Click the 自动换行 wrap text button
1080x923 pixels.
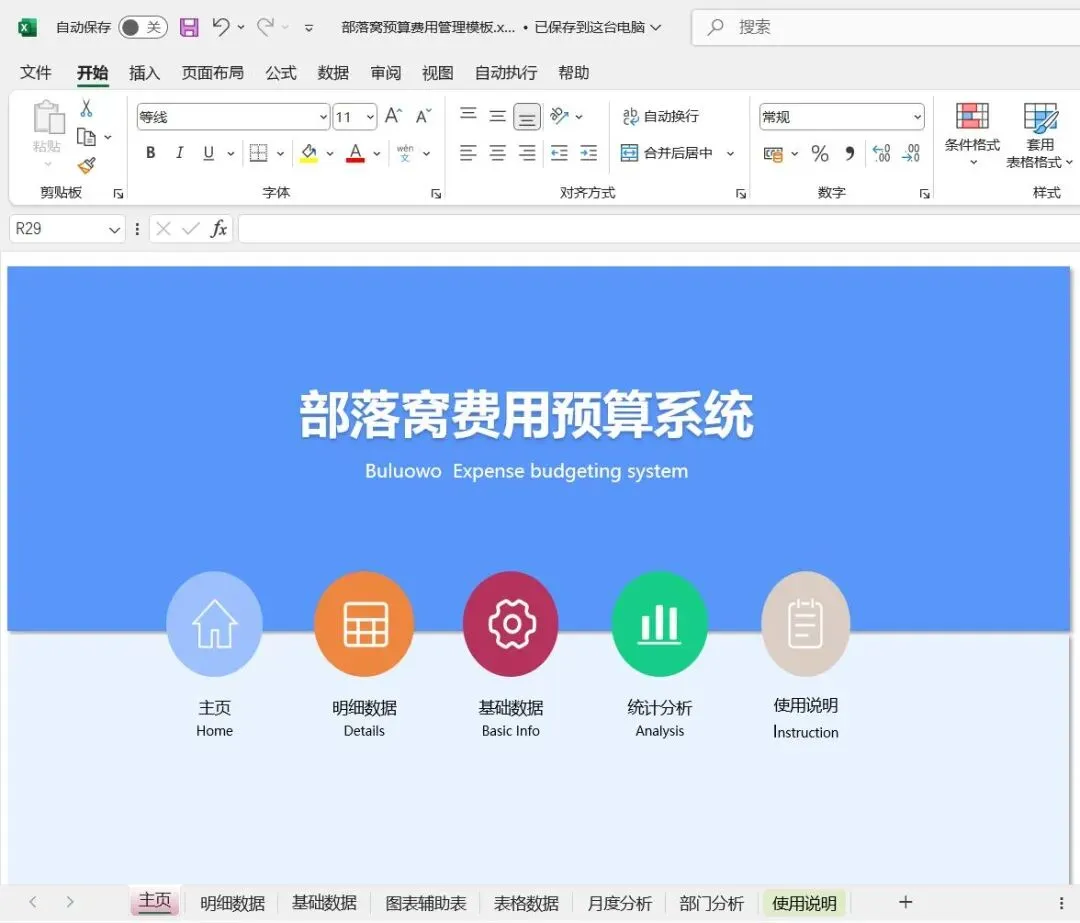click(x=661, y=116)
